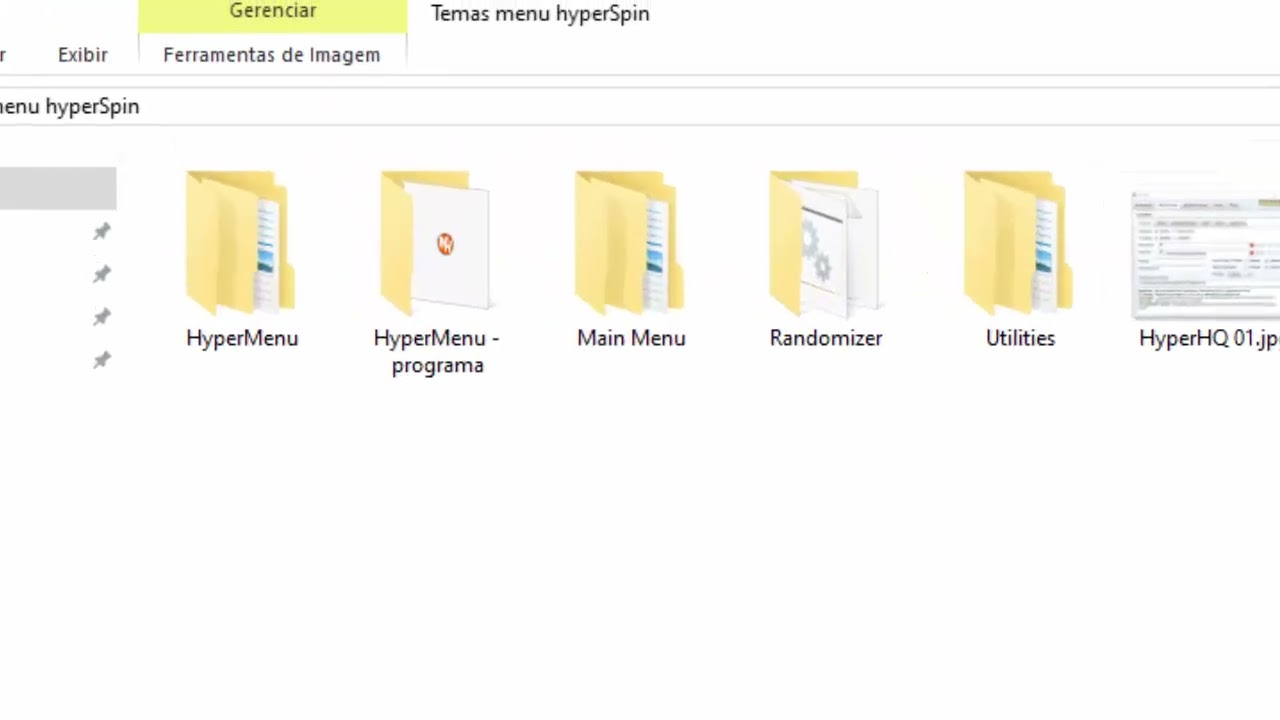Viewport: 1280px width, 720px height.
Task: Select the highlighted quick access item in sidebar
Action: 58,188
